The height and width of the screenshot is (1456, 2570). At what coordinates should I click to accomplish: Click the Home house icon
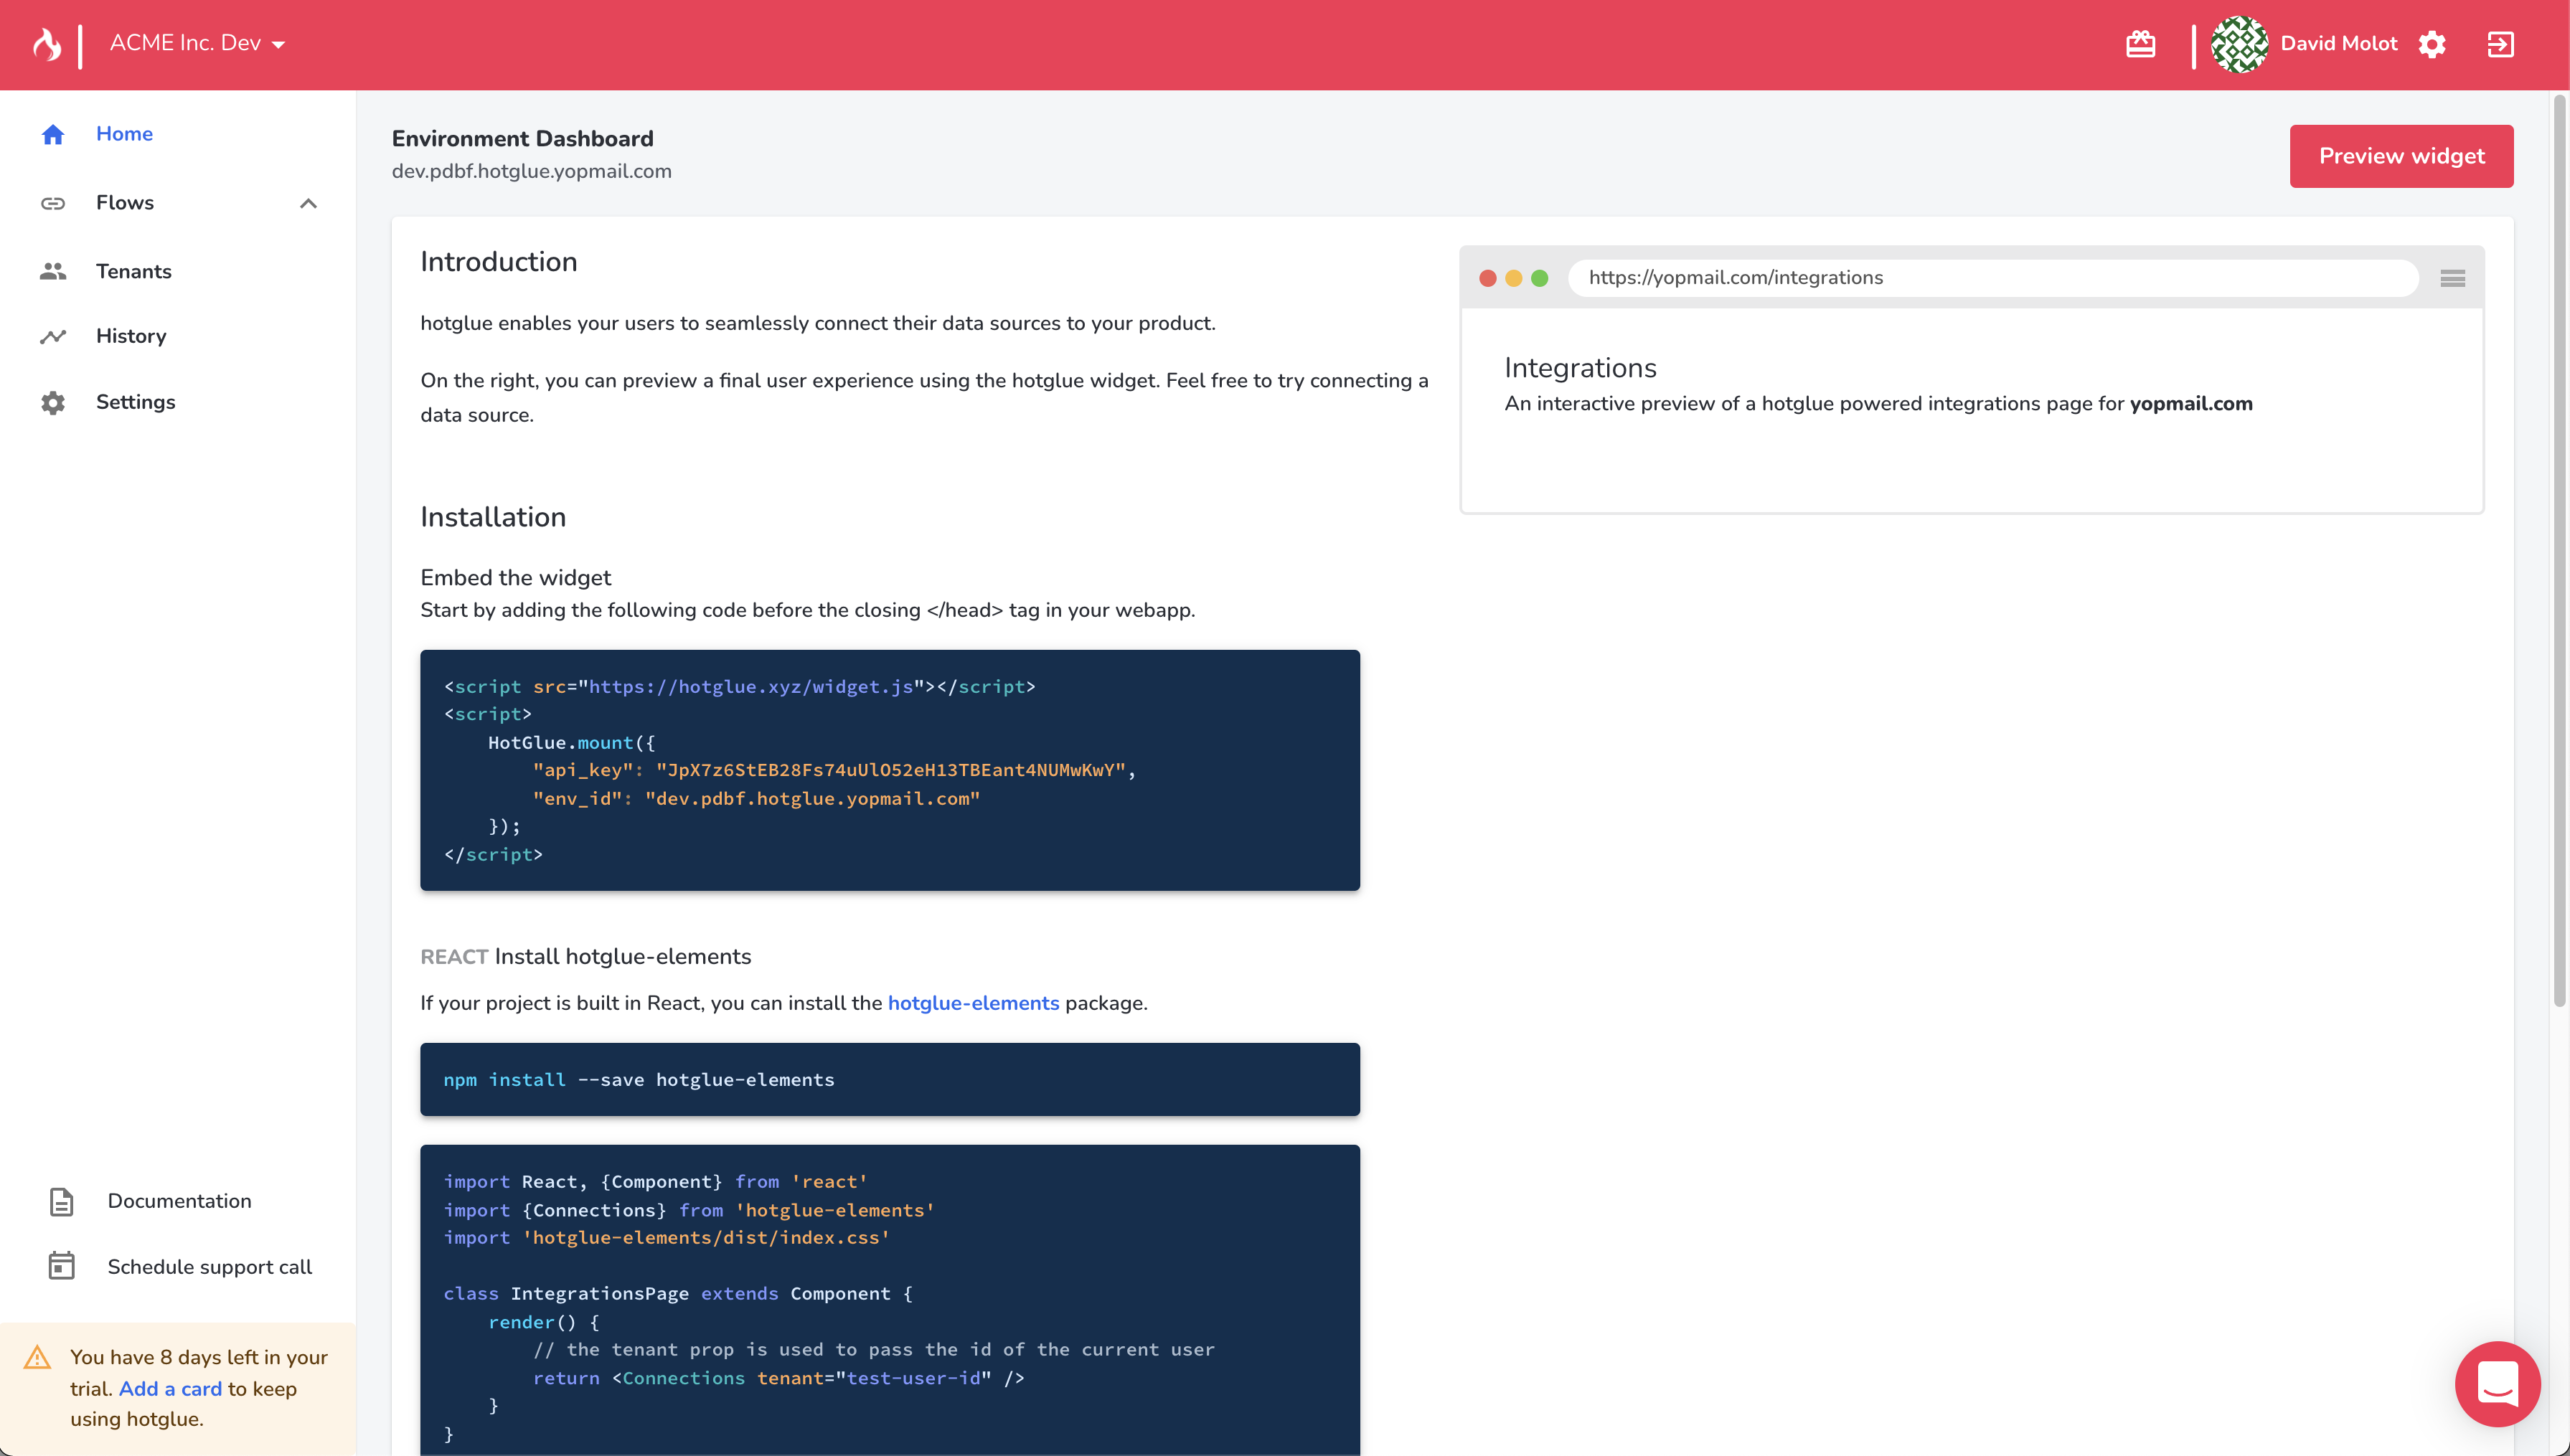(53, 134)
